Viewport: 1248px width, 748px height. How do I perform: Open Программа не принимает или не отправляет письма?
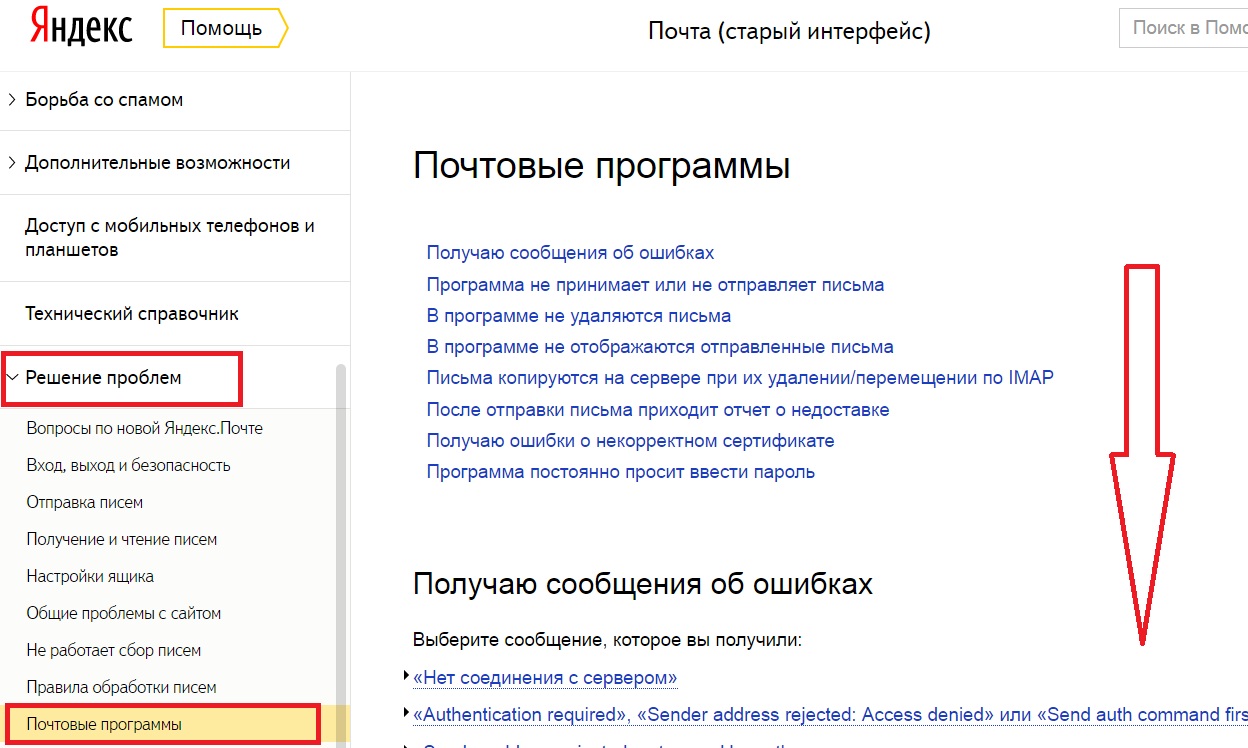pos(655,285)
